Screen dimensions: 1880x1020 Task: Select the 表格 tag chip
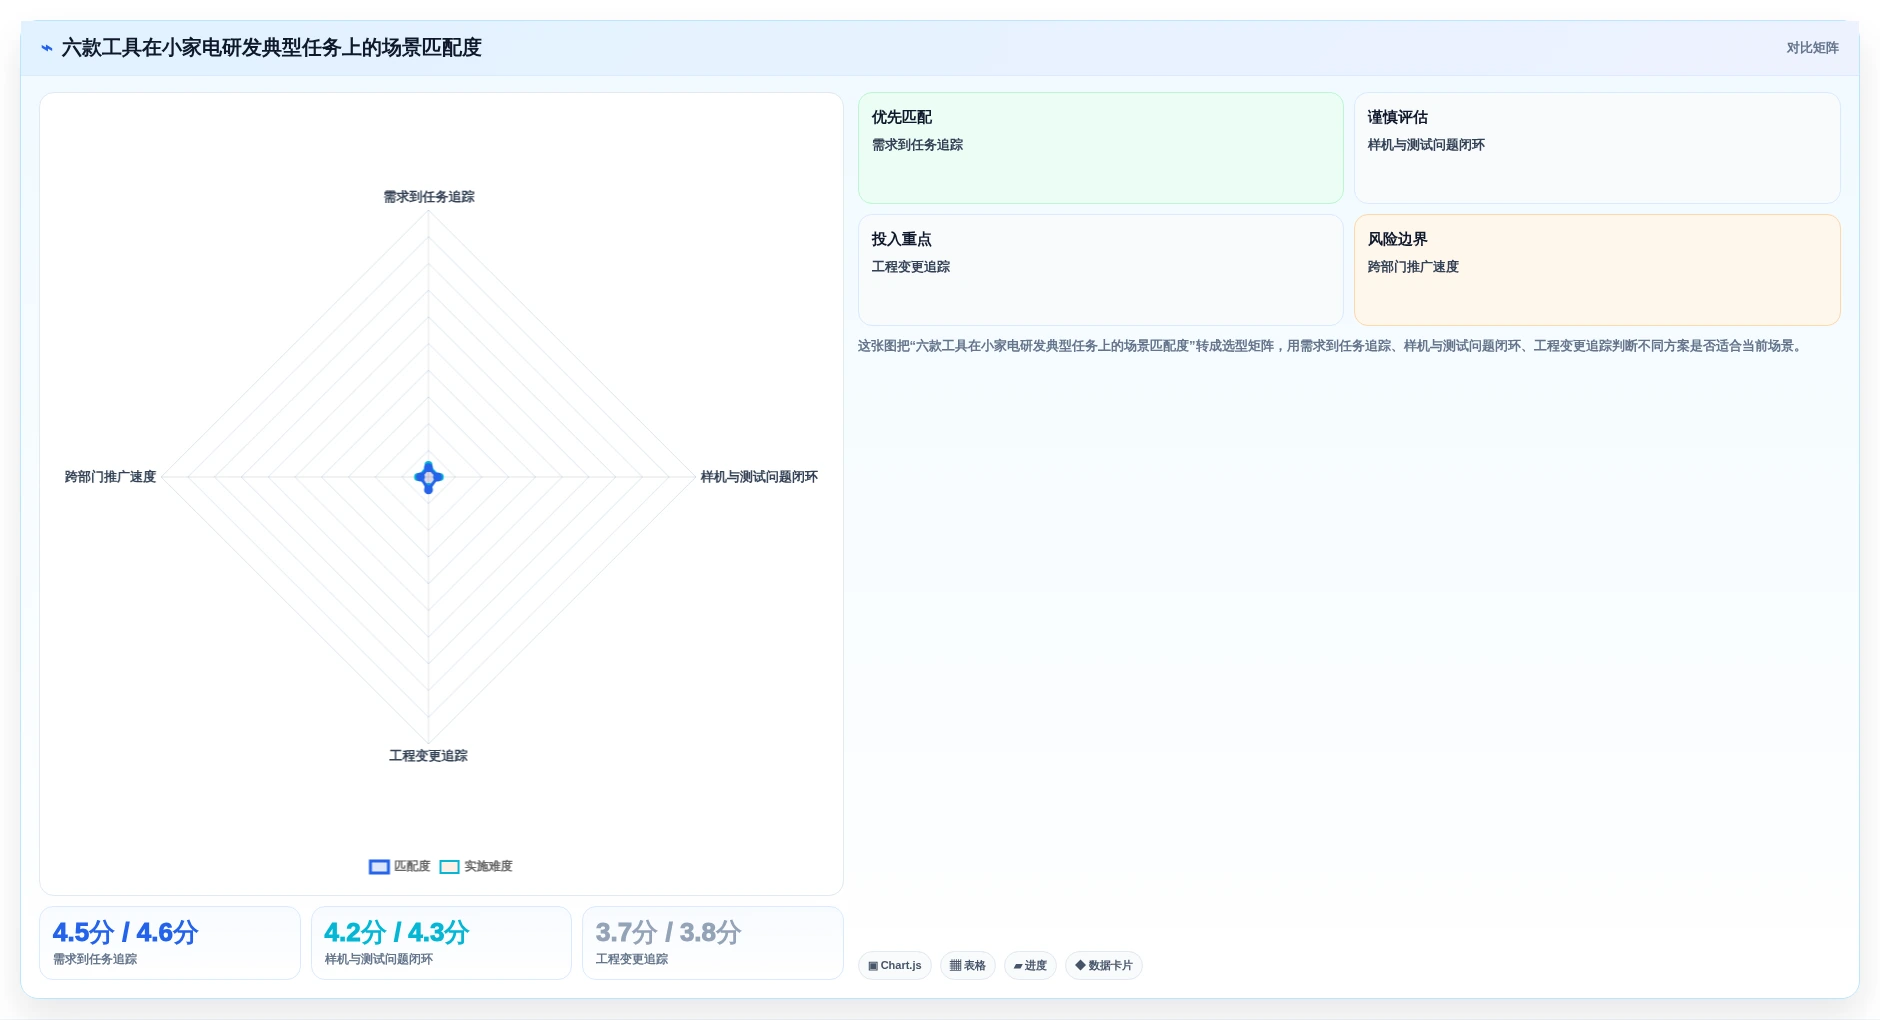click(967, 965)
